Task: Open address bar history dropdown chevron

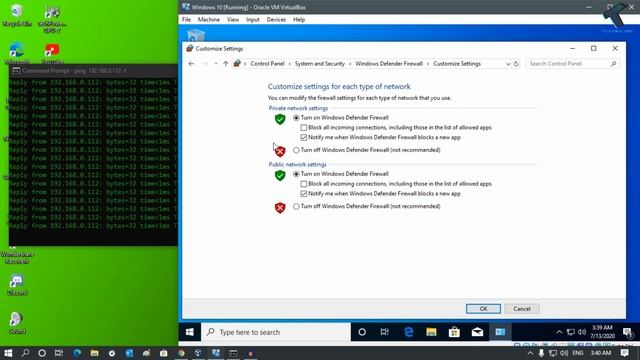Action: (508, 64)
